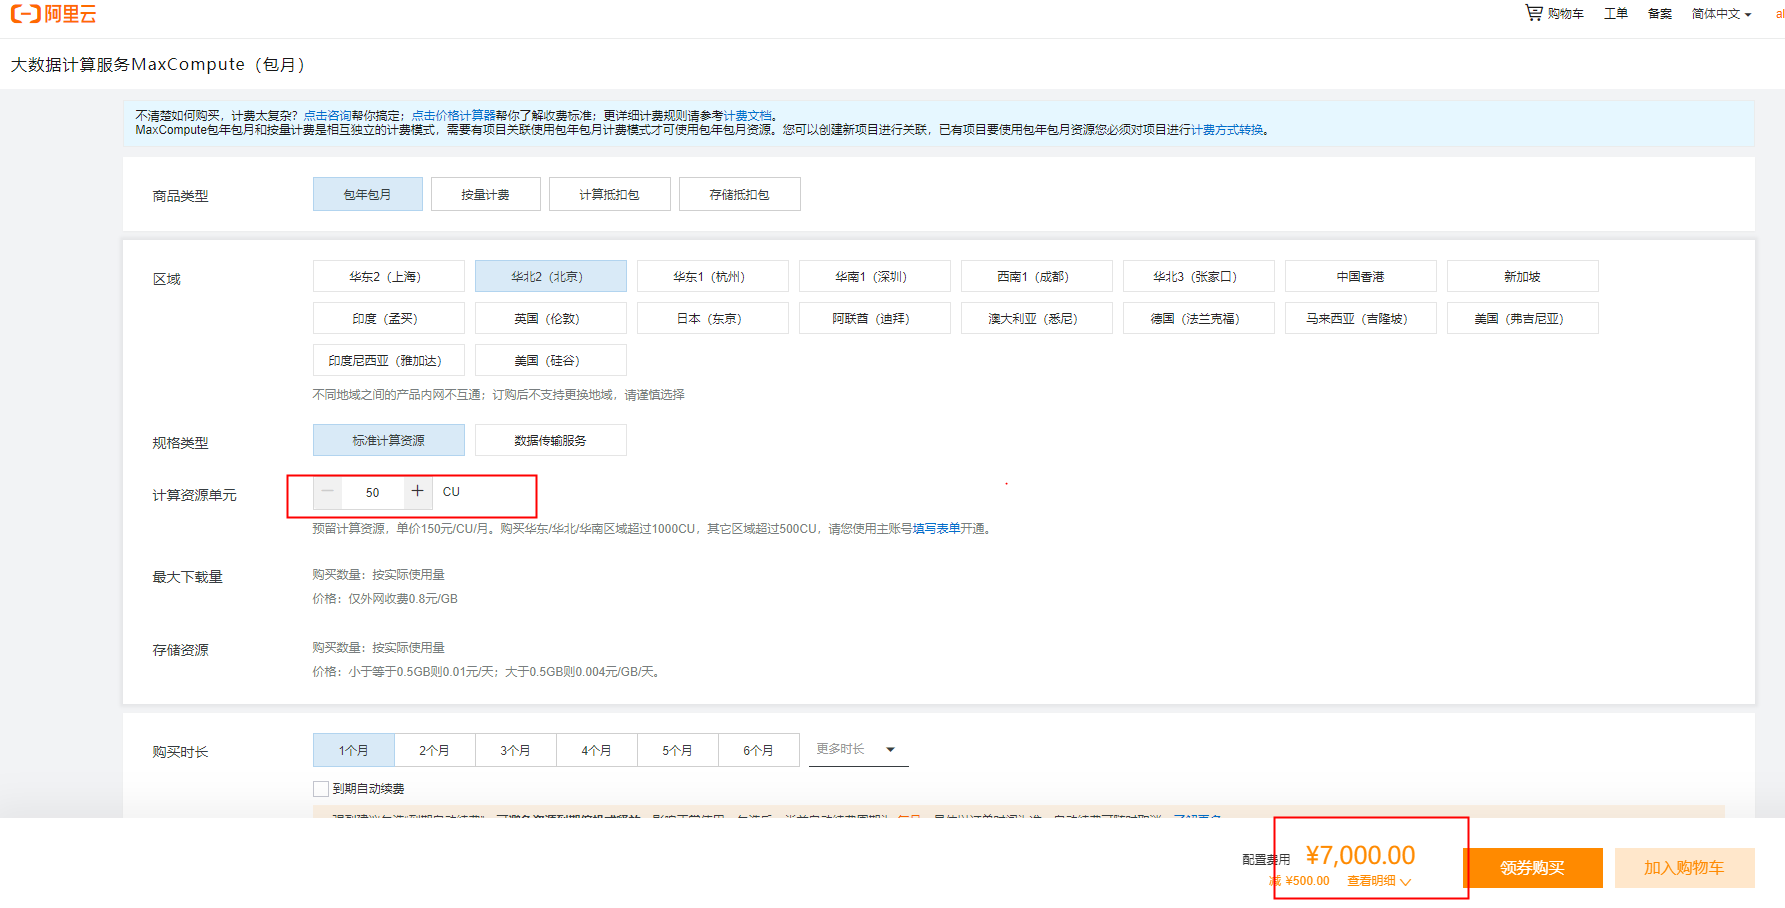Open 备案 in top navigation
1785x908 pixels.
click(x=1660, y=14)
